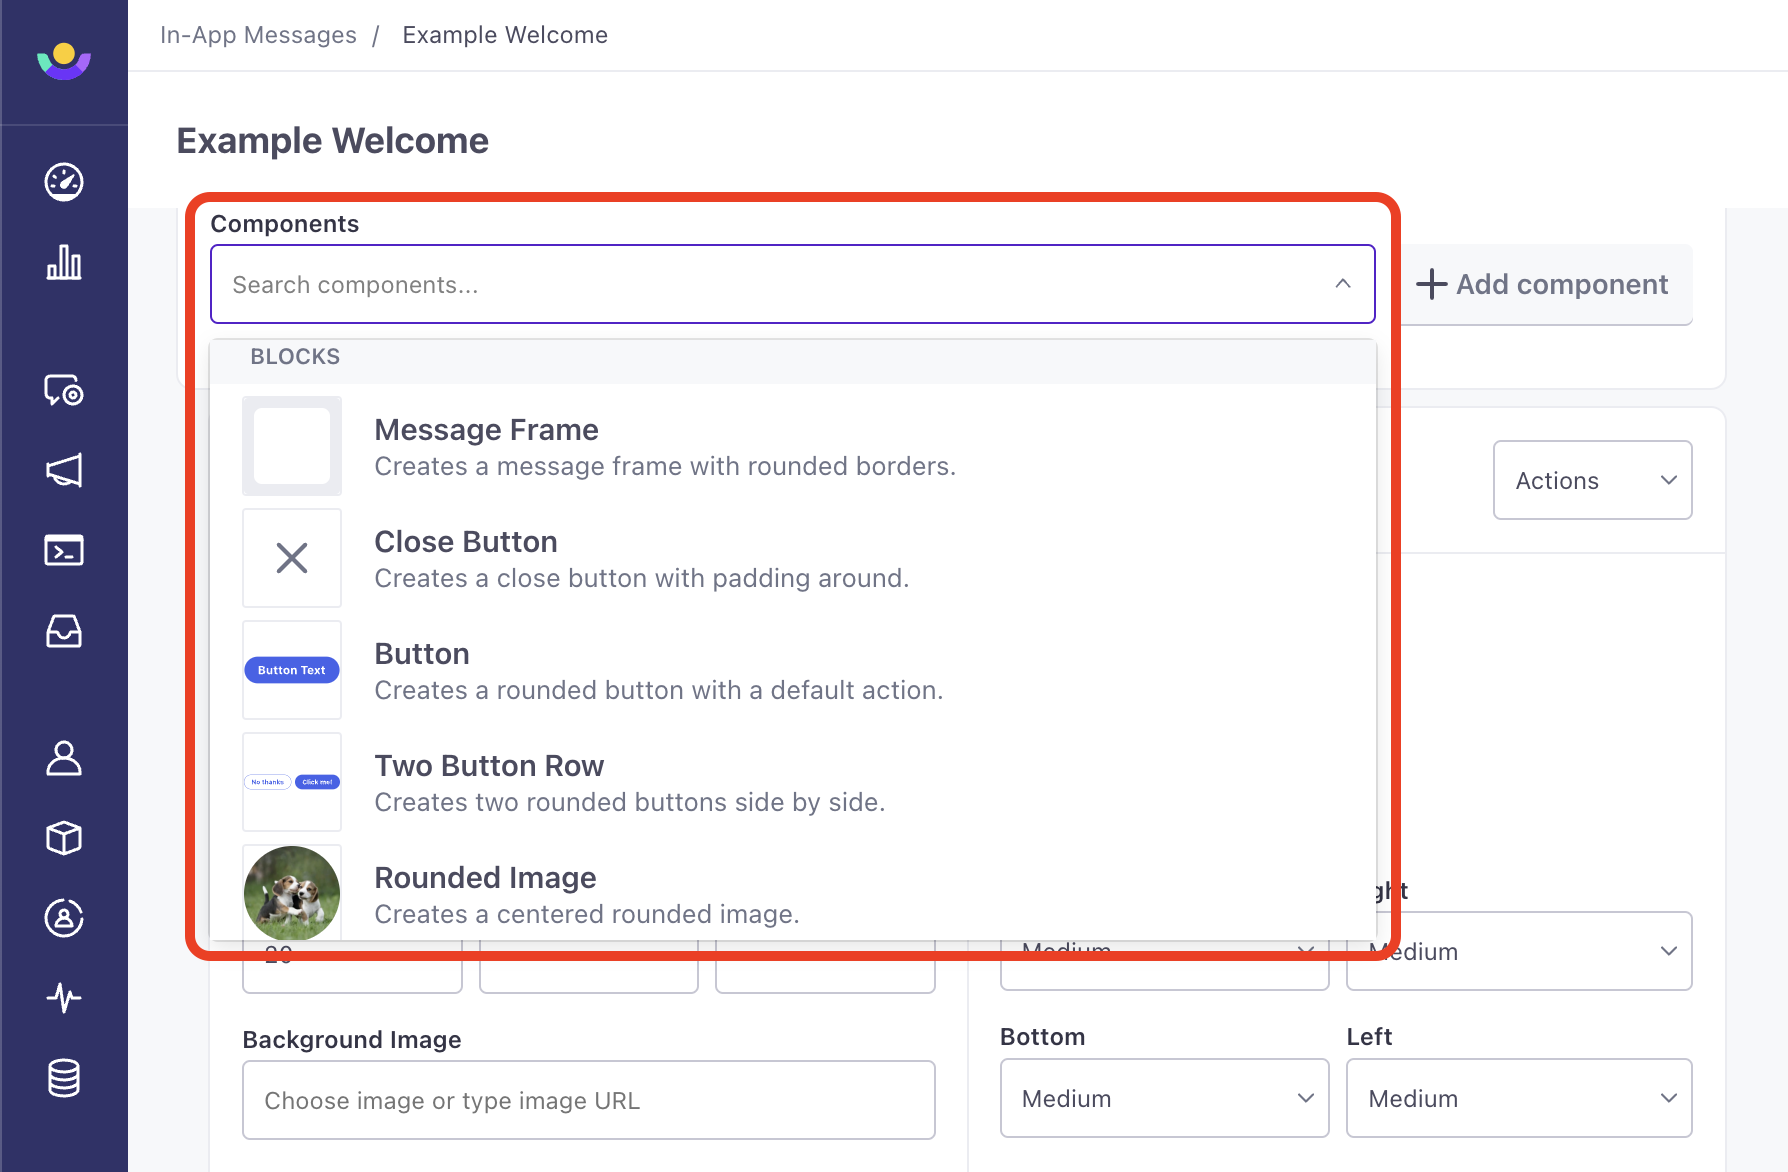
Task: Click the Background Image URL input field
Action: pyautogui.click(x=588, y=1100)
